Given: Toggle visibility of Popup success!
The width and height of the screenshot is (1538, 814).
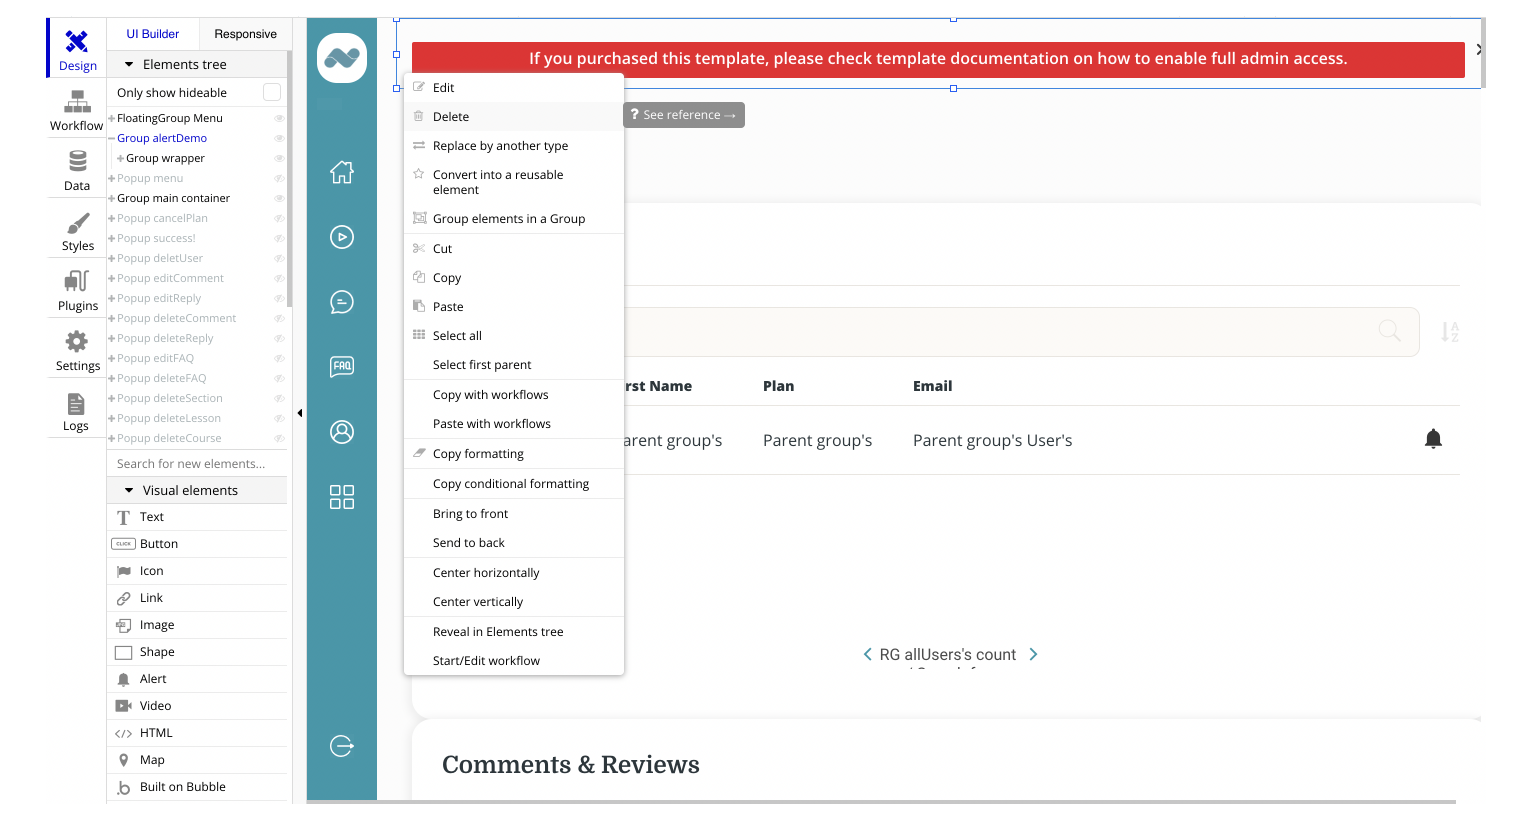Looking at the screenshot, I should [279, 238].
